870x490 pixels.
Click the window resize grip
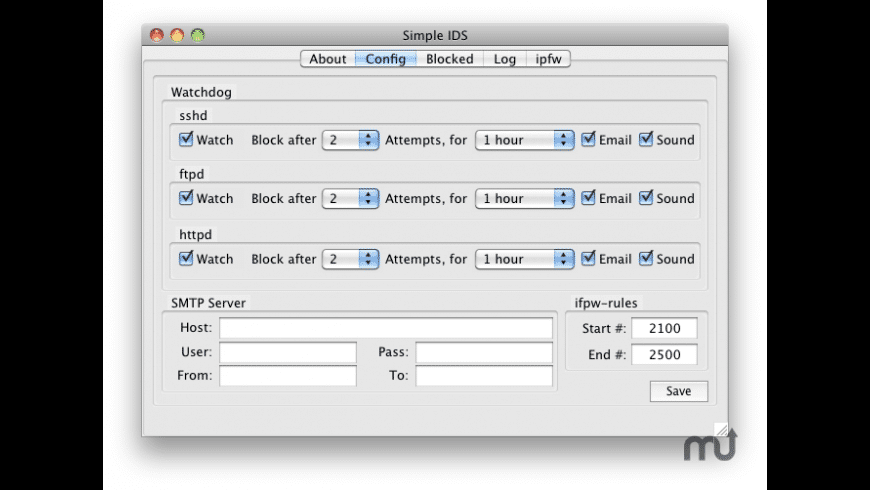click(721, 429)
